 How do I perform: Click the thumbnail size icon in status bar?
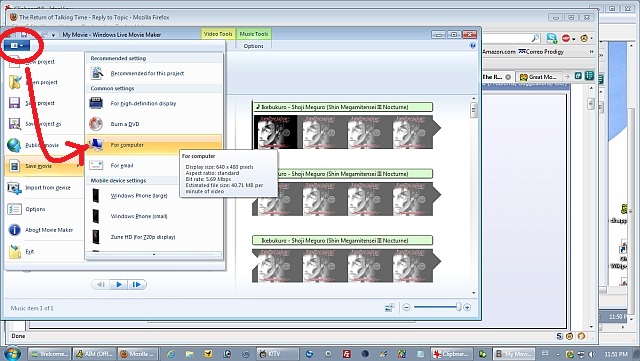(x=390, y=307)
